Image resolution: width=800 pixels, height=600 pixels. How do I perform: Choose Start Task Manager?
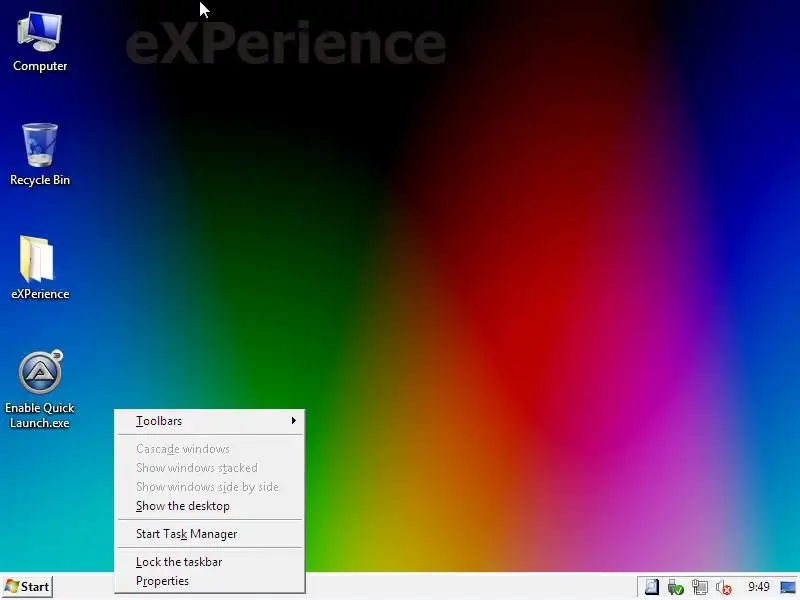coord(210,534)
